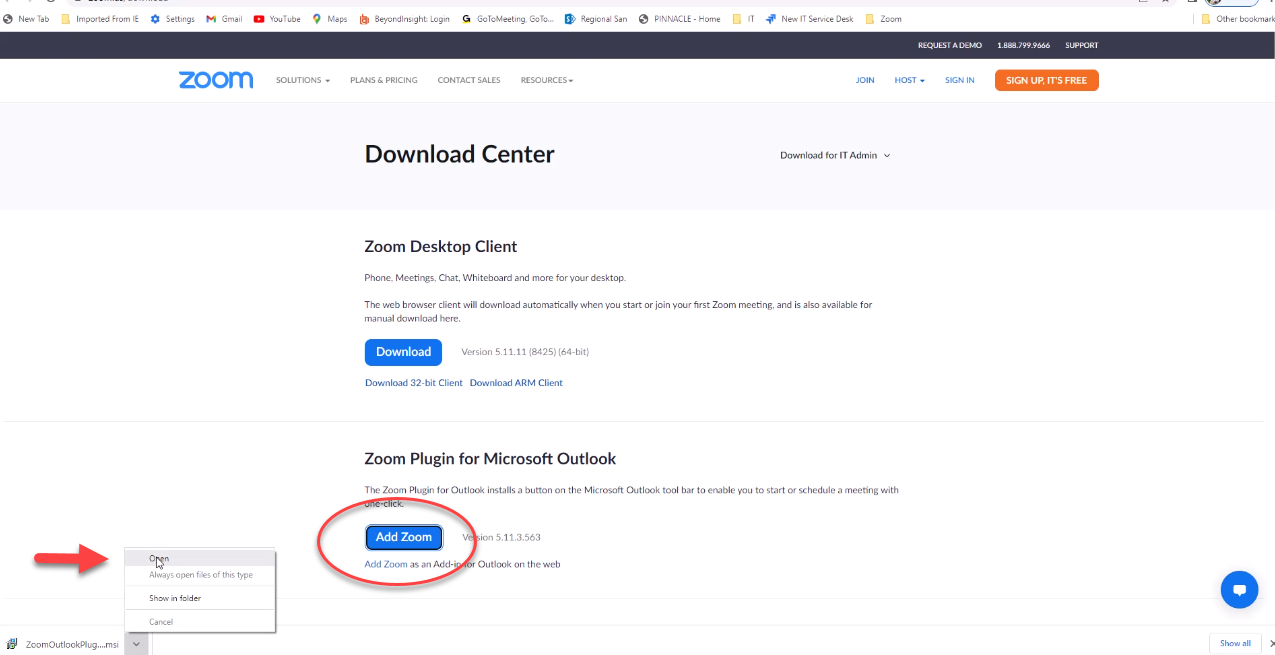This screenshot has height=655, width=1275.
Task: Click Download ARM Client link
Action: click(516, 383)
